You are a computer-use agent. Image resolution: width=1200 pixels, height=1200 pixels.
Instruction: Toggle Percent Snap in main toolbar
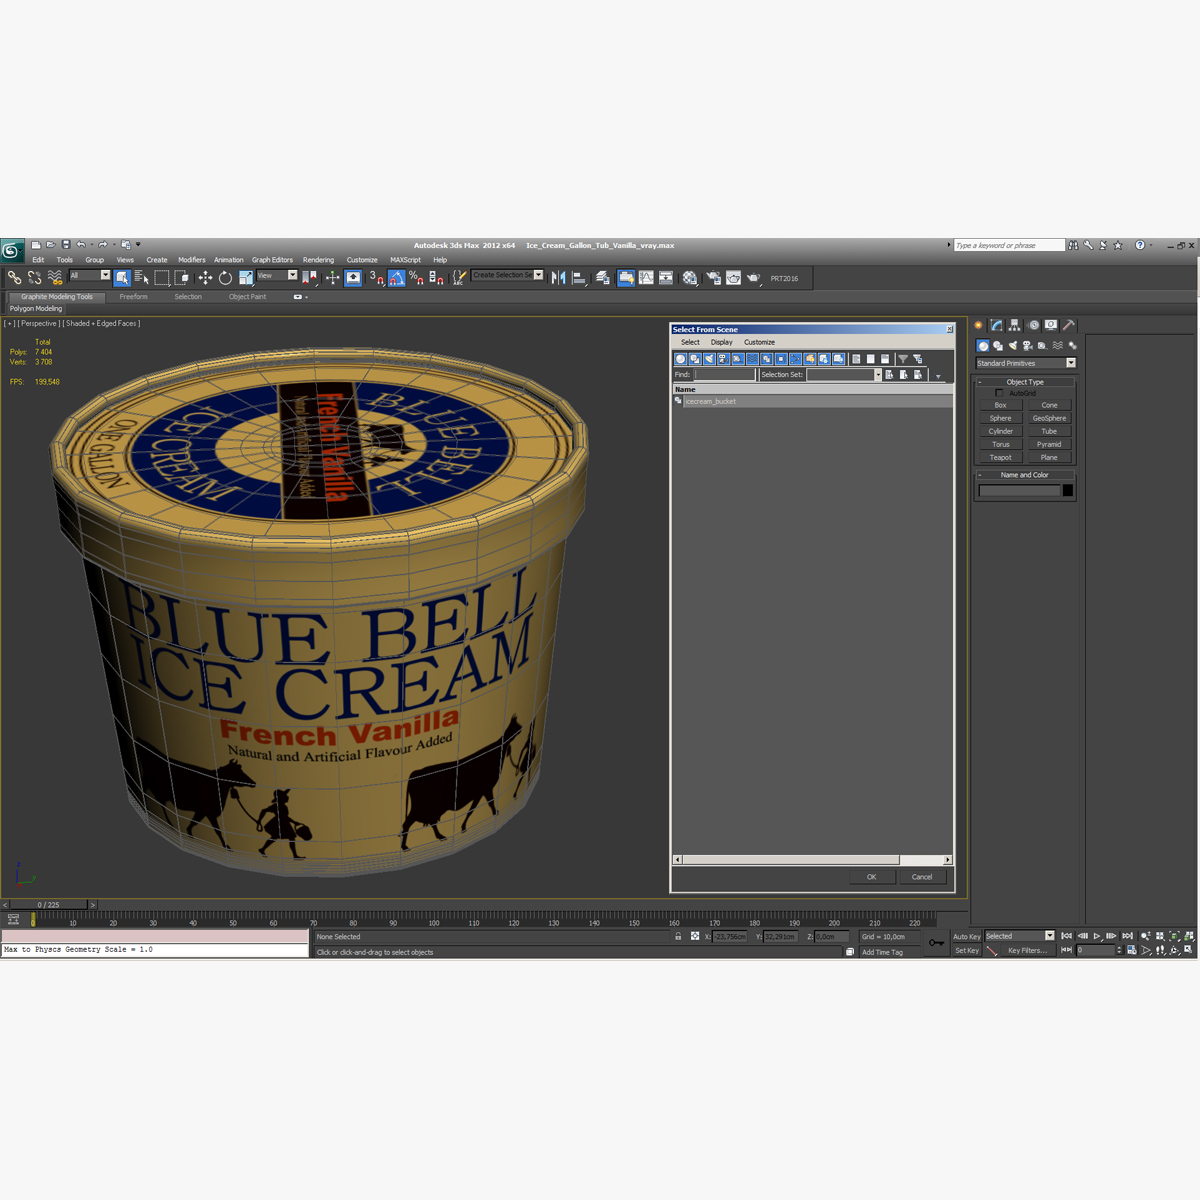click(x=416, y=278)
